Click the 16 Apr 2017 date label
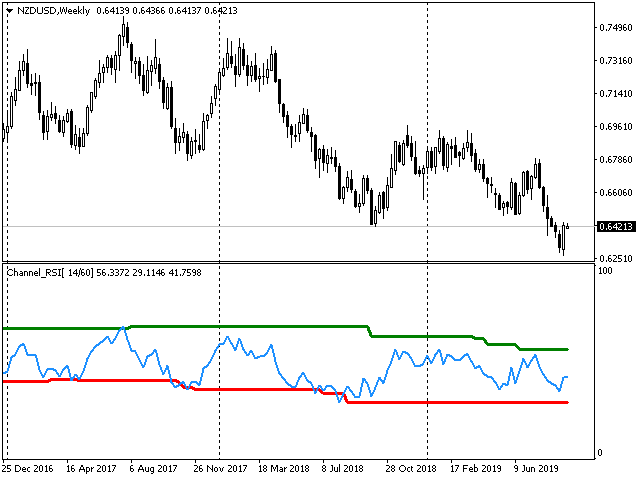 tap(91, 469)
